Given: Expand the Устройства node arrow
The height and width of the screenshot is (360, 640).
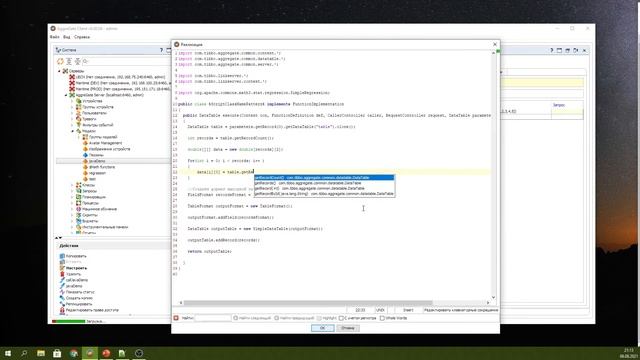Looking at the screenshot, I should point(72,101).
